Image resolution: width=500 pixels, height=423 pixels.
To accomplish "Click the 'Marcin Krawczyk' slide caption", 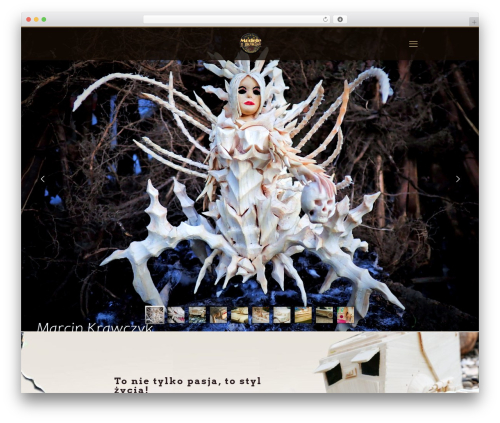I will (95, 327).
